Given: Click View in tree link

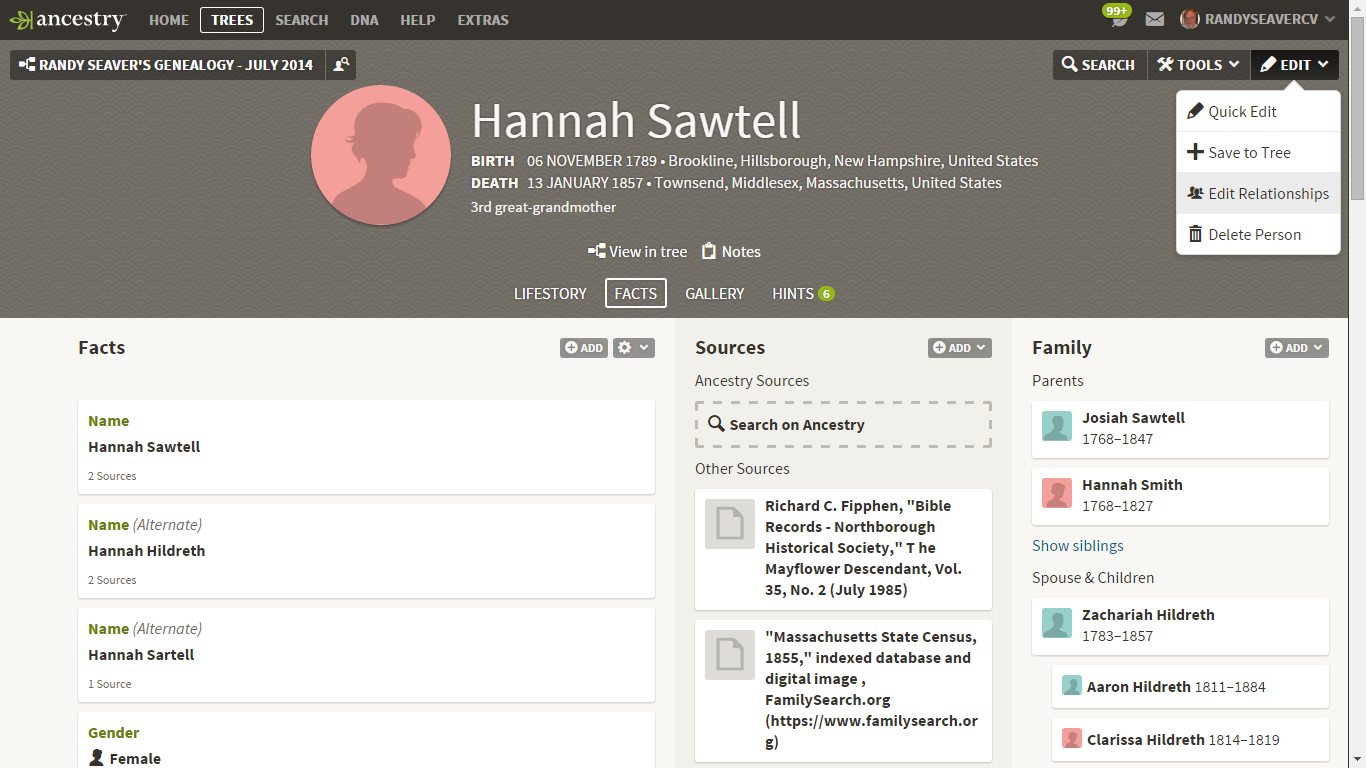Looking at the screenshot, I should (638, 251).
